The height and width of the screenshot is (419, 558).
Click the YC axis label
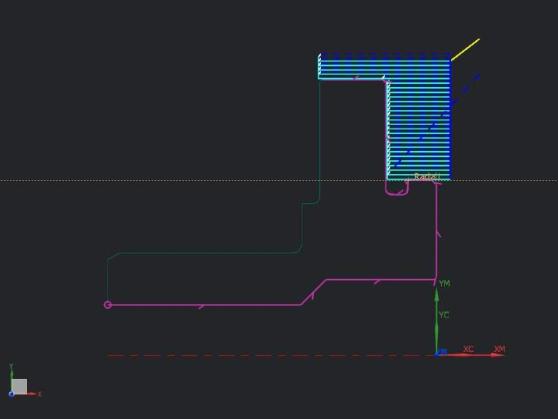click(444, 315)
